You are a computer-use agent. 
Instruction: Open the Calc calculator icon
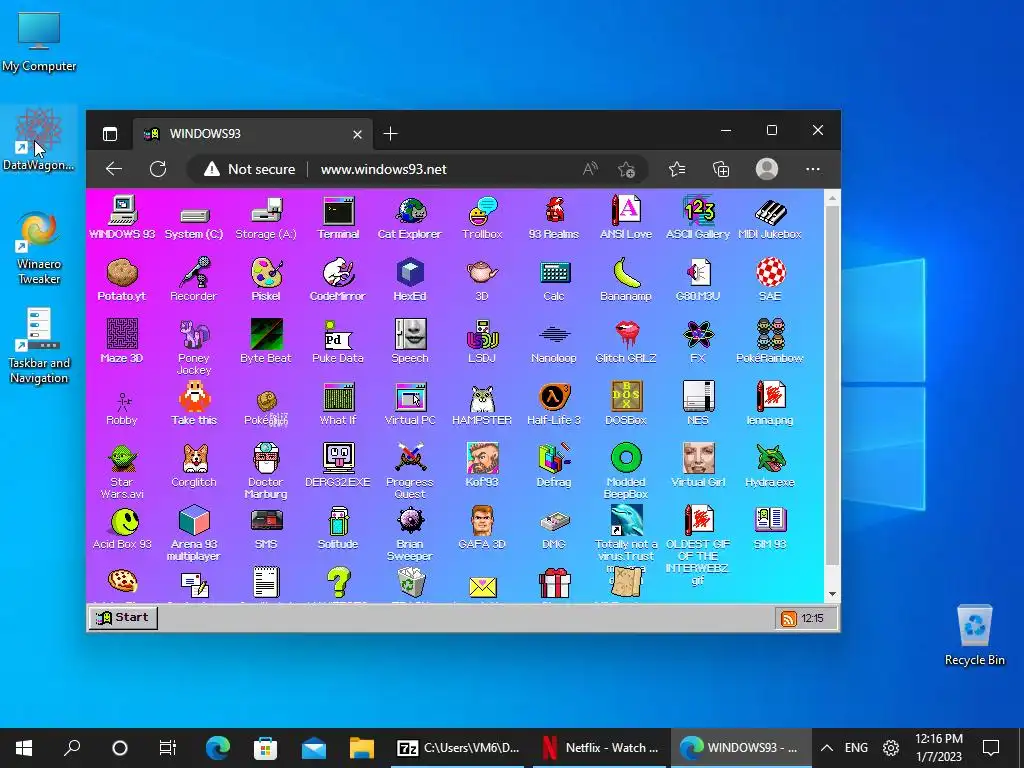(554, 280)
